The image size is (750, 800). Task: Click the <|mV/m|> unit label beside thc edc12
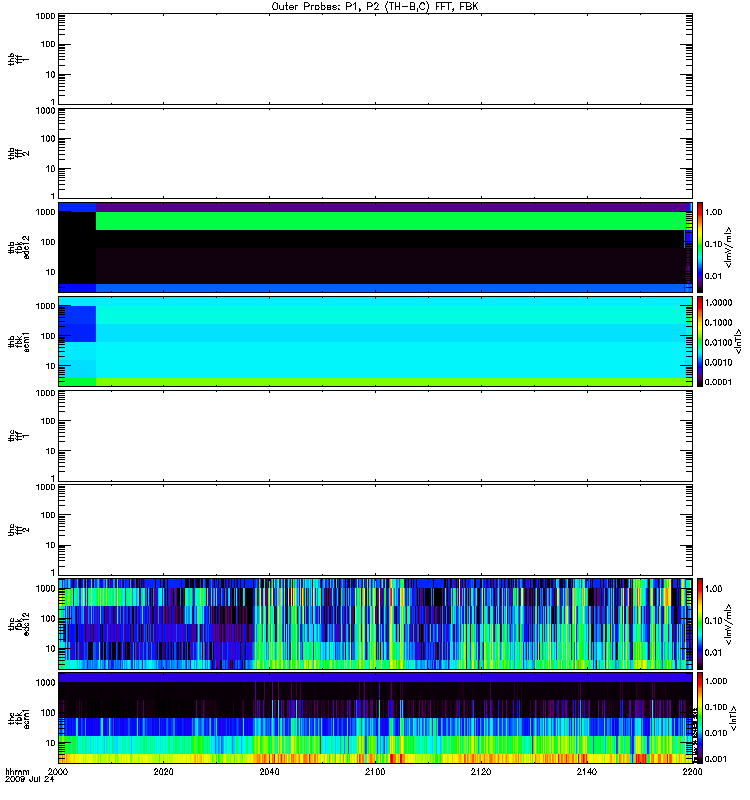pyautogui.click(x=729, y=624)
